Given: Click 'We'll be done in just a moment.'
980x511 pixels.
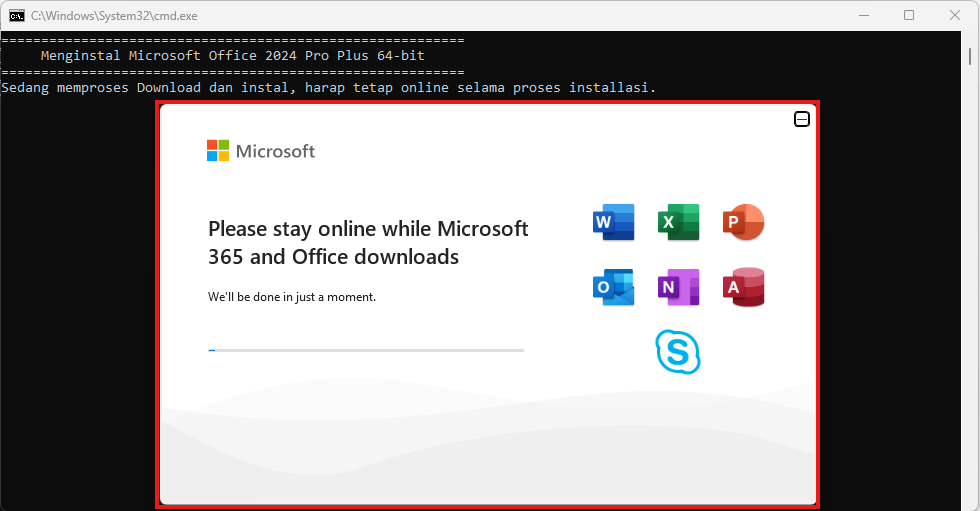Looking at the screenshot, I should click(292, 297).
